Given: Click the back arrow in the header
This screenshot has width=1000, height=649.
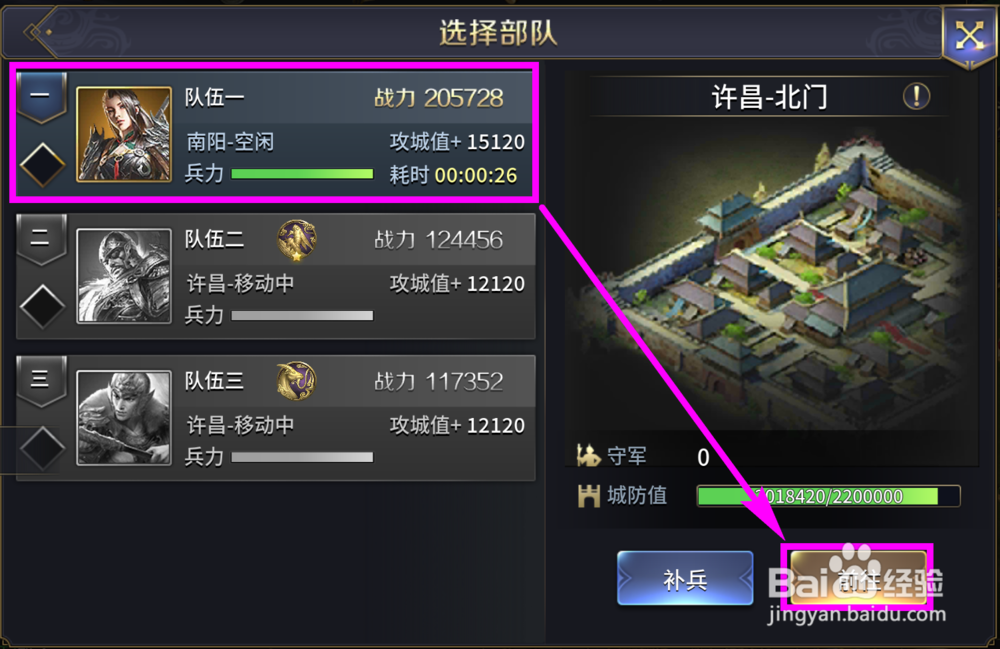Looking at the screenshot, I should tap(38, 32).
